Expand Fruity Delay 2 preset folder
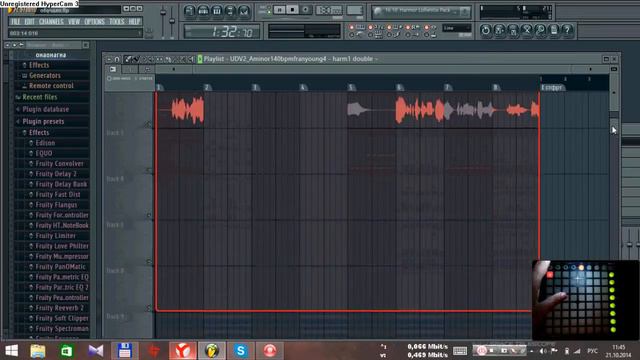This screenshot has width=640, height=360. click(x=56, y=174)
